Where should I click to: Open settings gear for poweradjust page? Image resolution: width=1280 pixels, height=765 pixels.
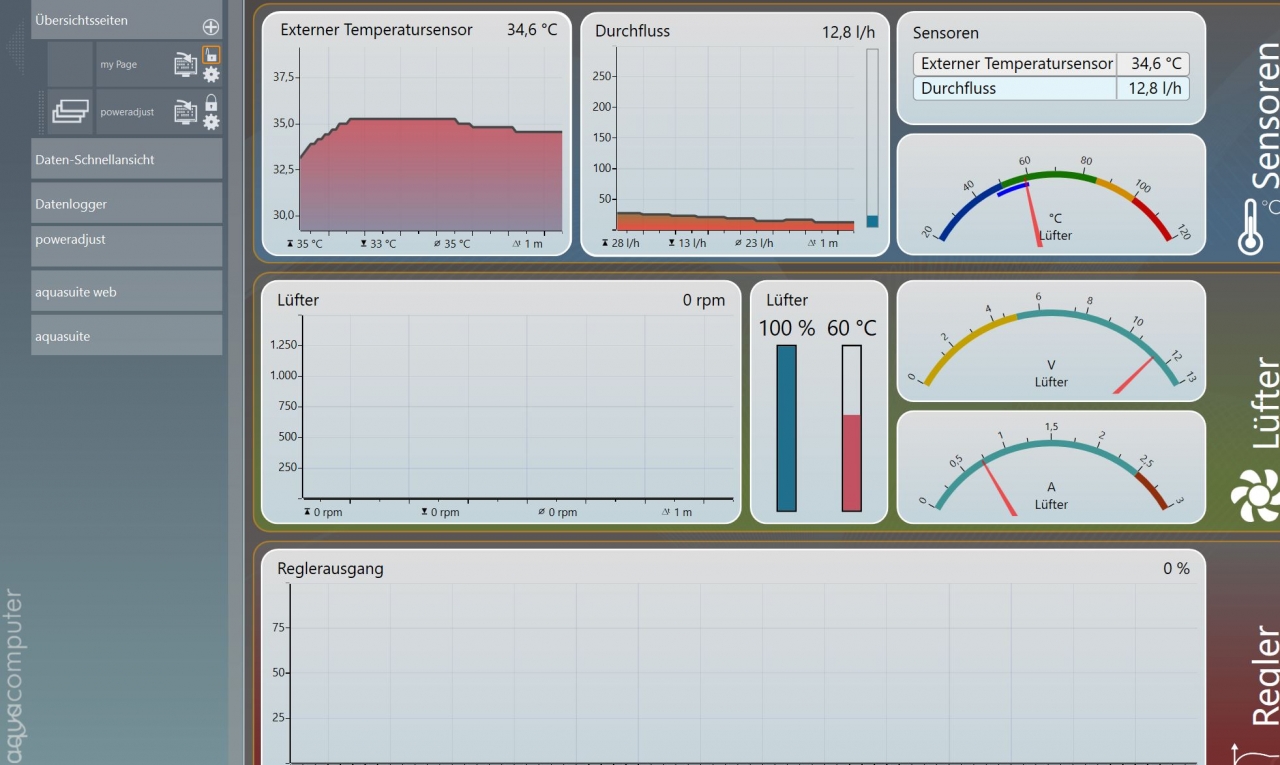211,122
